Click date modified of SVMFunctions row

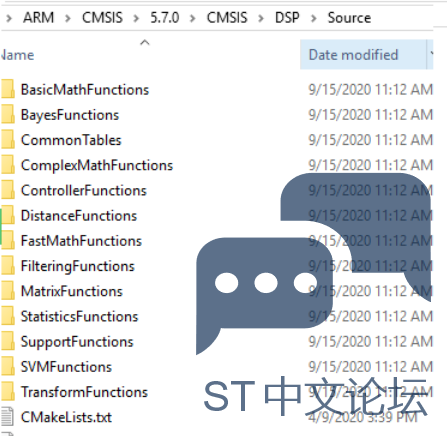coord(371,367)
